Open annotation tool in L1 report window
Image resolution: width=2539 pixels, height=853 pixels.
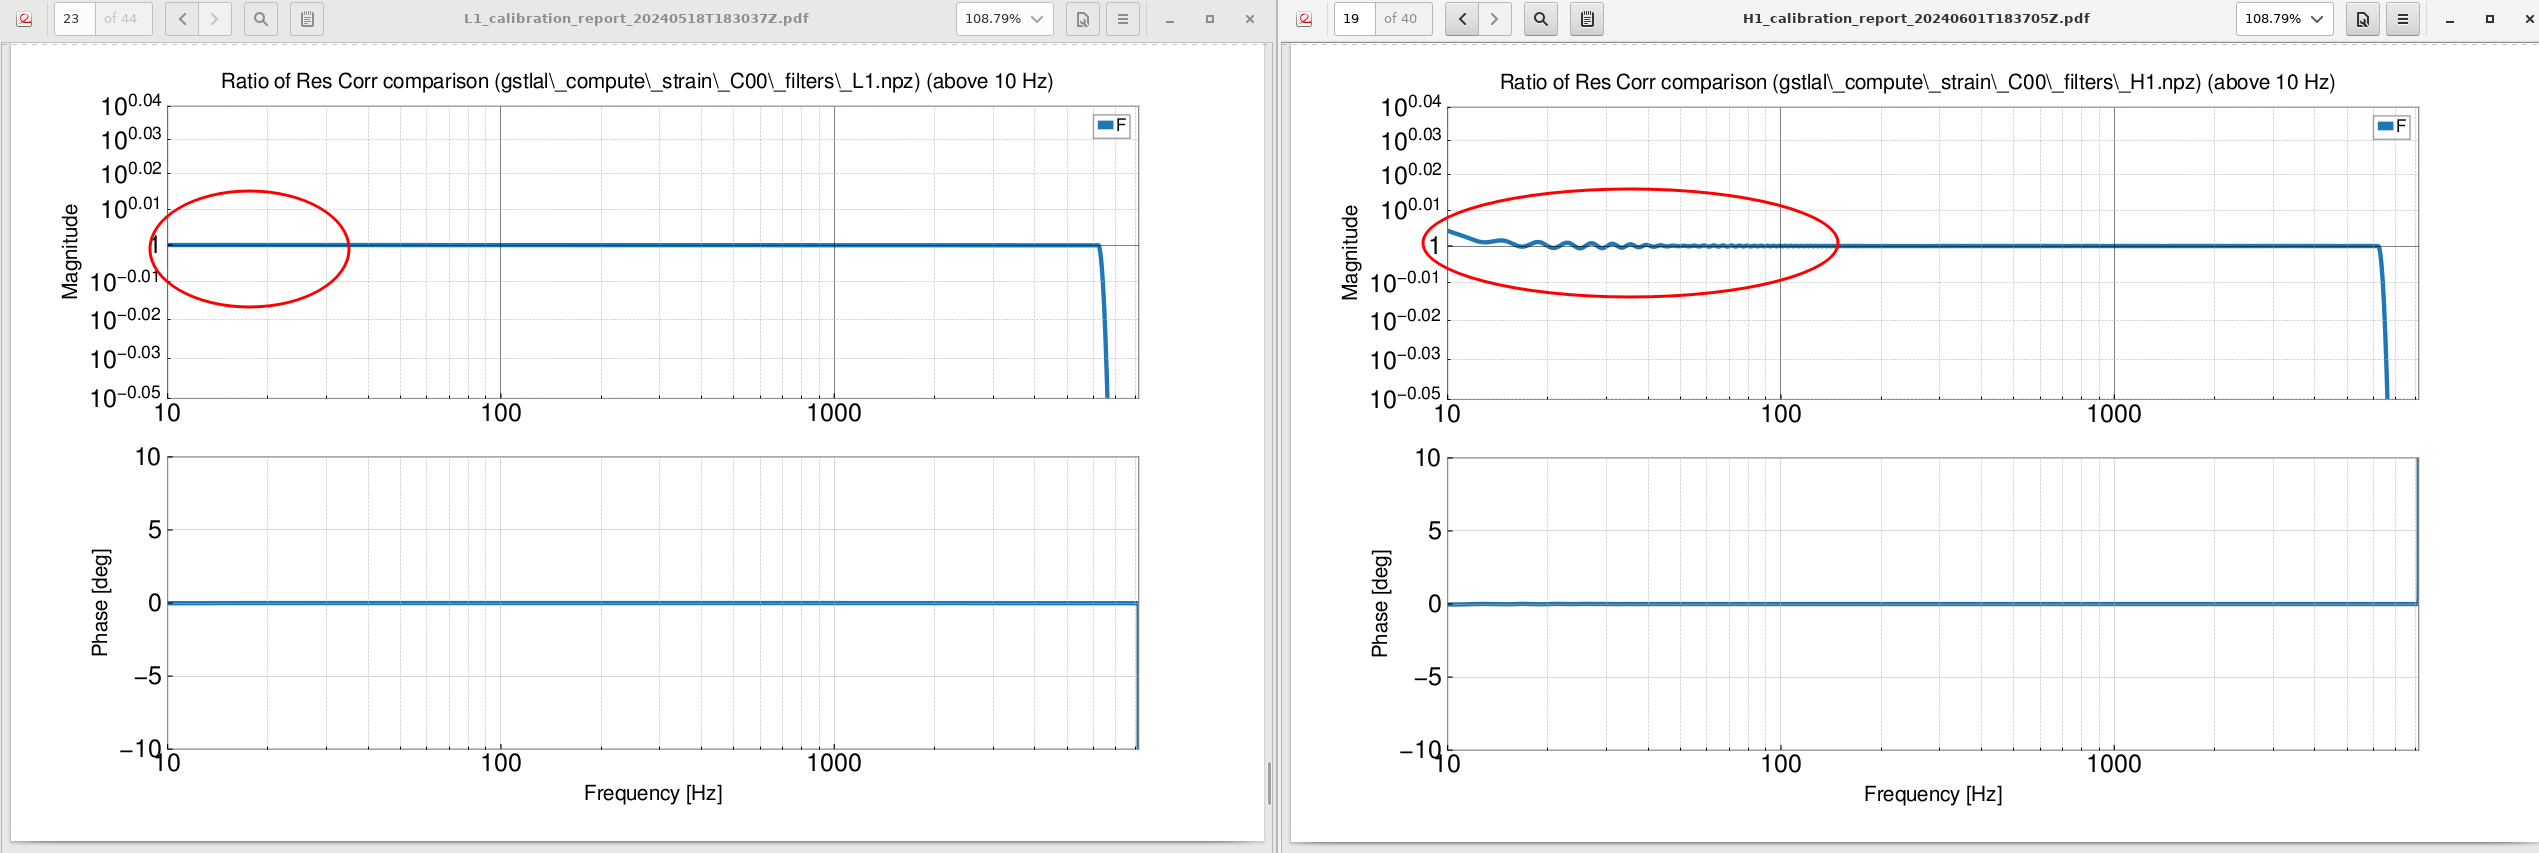click(1083, 19)
